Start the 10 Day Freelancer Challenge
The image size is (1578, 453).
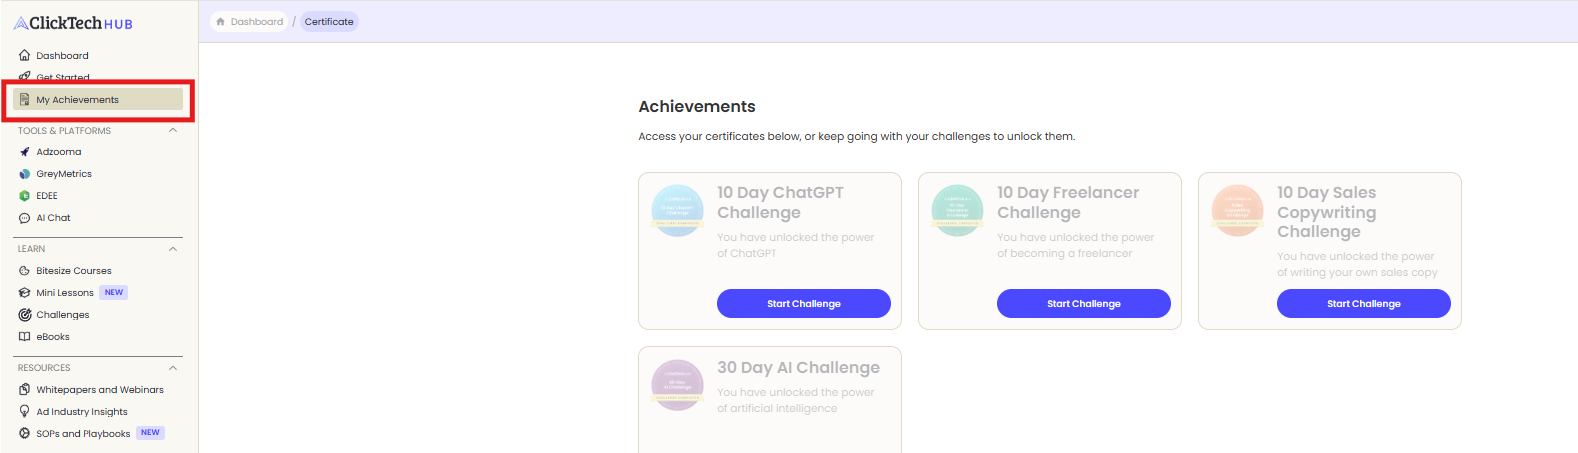coord(1083,304)
